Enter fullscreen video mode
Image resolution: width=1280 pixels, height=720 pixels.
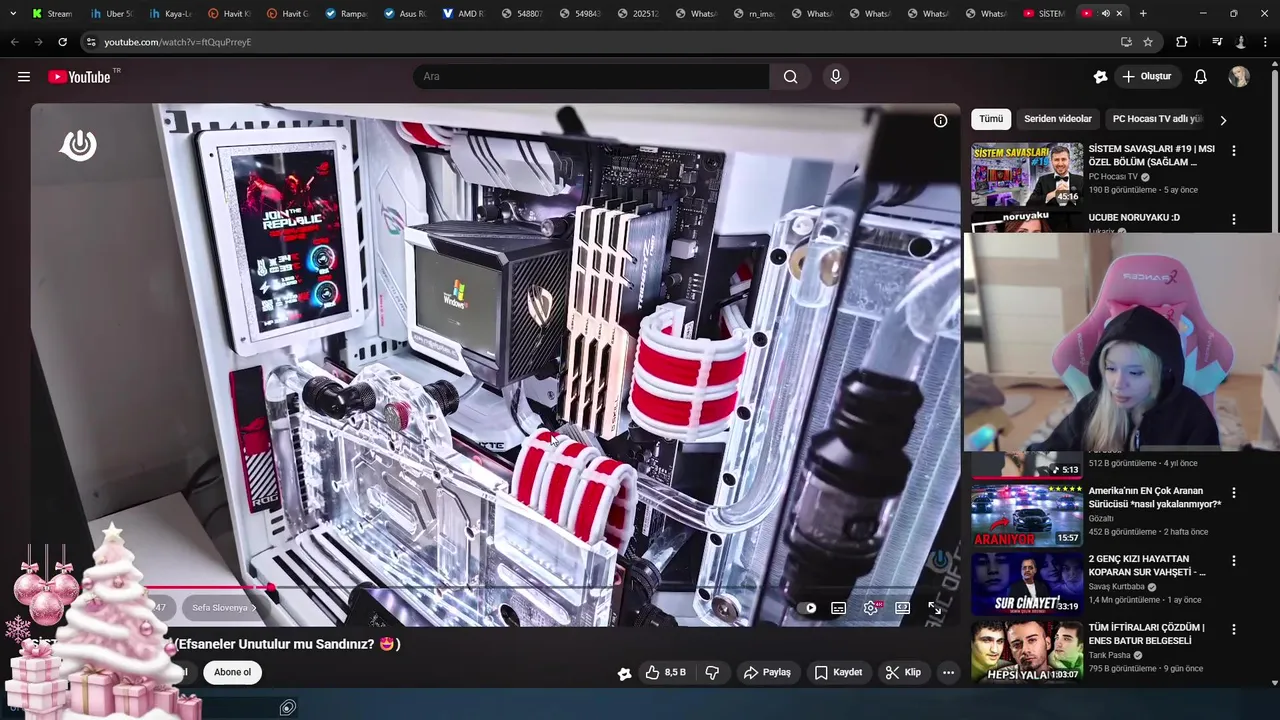pyautogui.click(x=935, y=608)
